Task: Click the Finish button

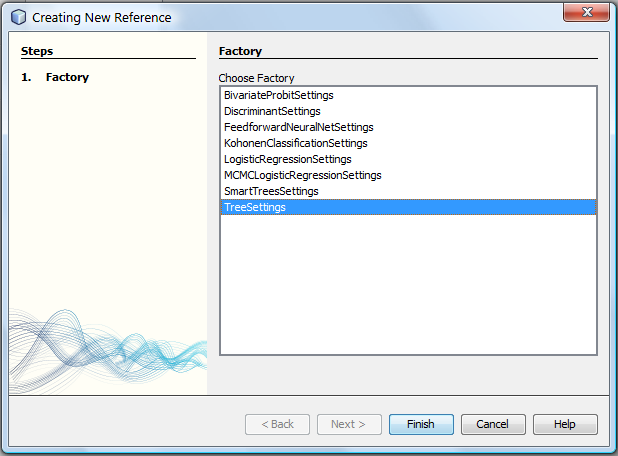Action: coord(421,424)
